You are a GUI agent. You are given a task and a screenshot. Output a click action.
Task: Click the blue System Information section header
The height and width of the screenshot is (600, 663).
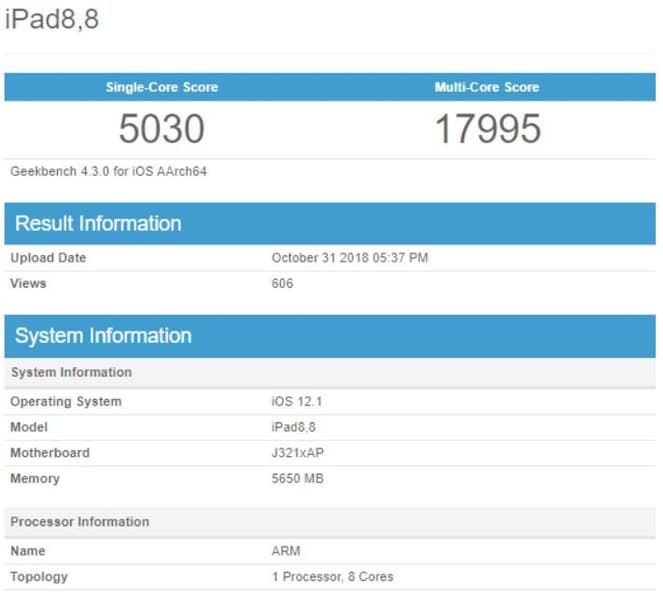pos(103,336)
